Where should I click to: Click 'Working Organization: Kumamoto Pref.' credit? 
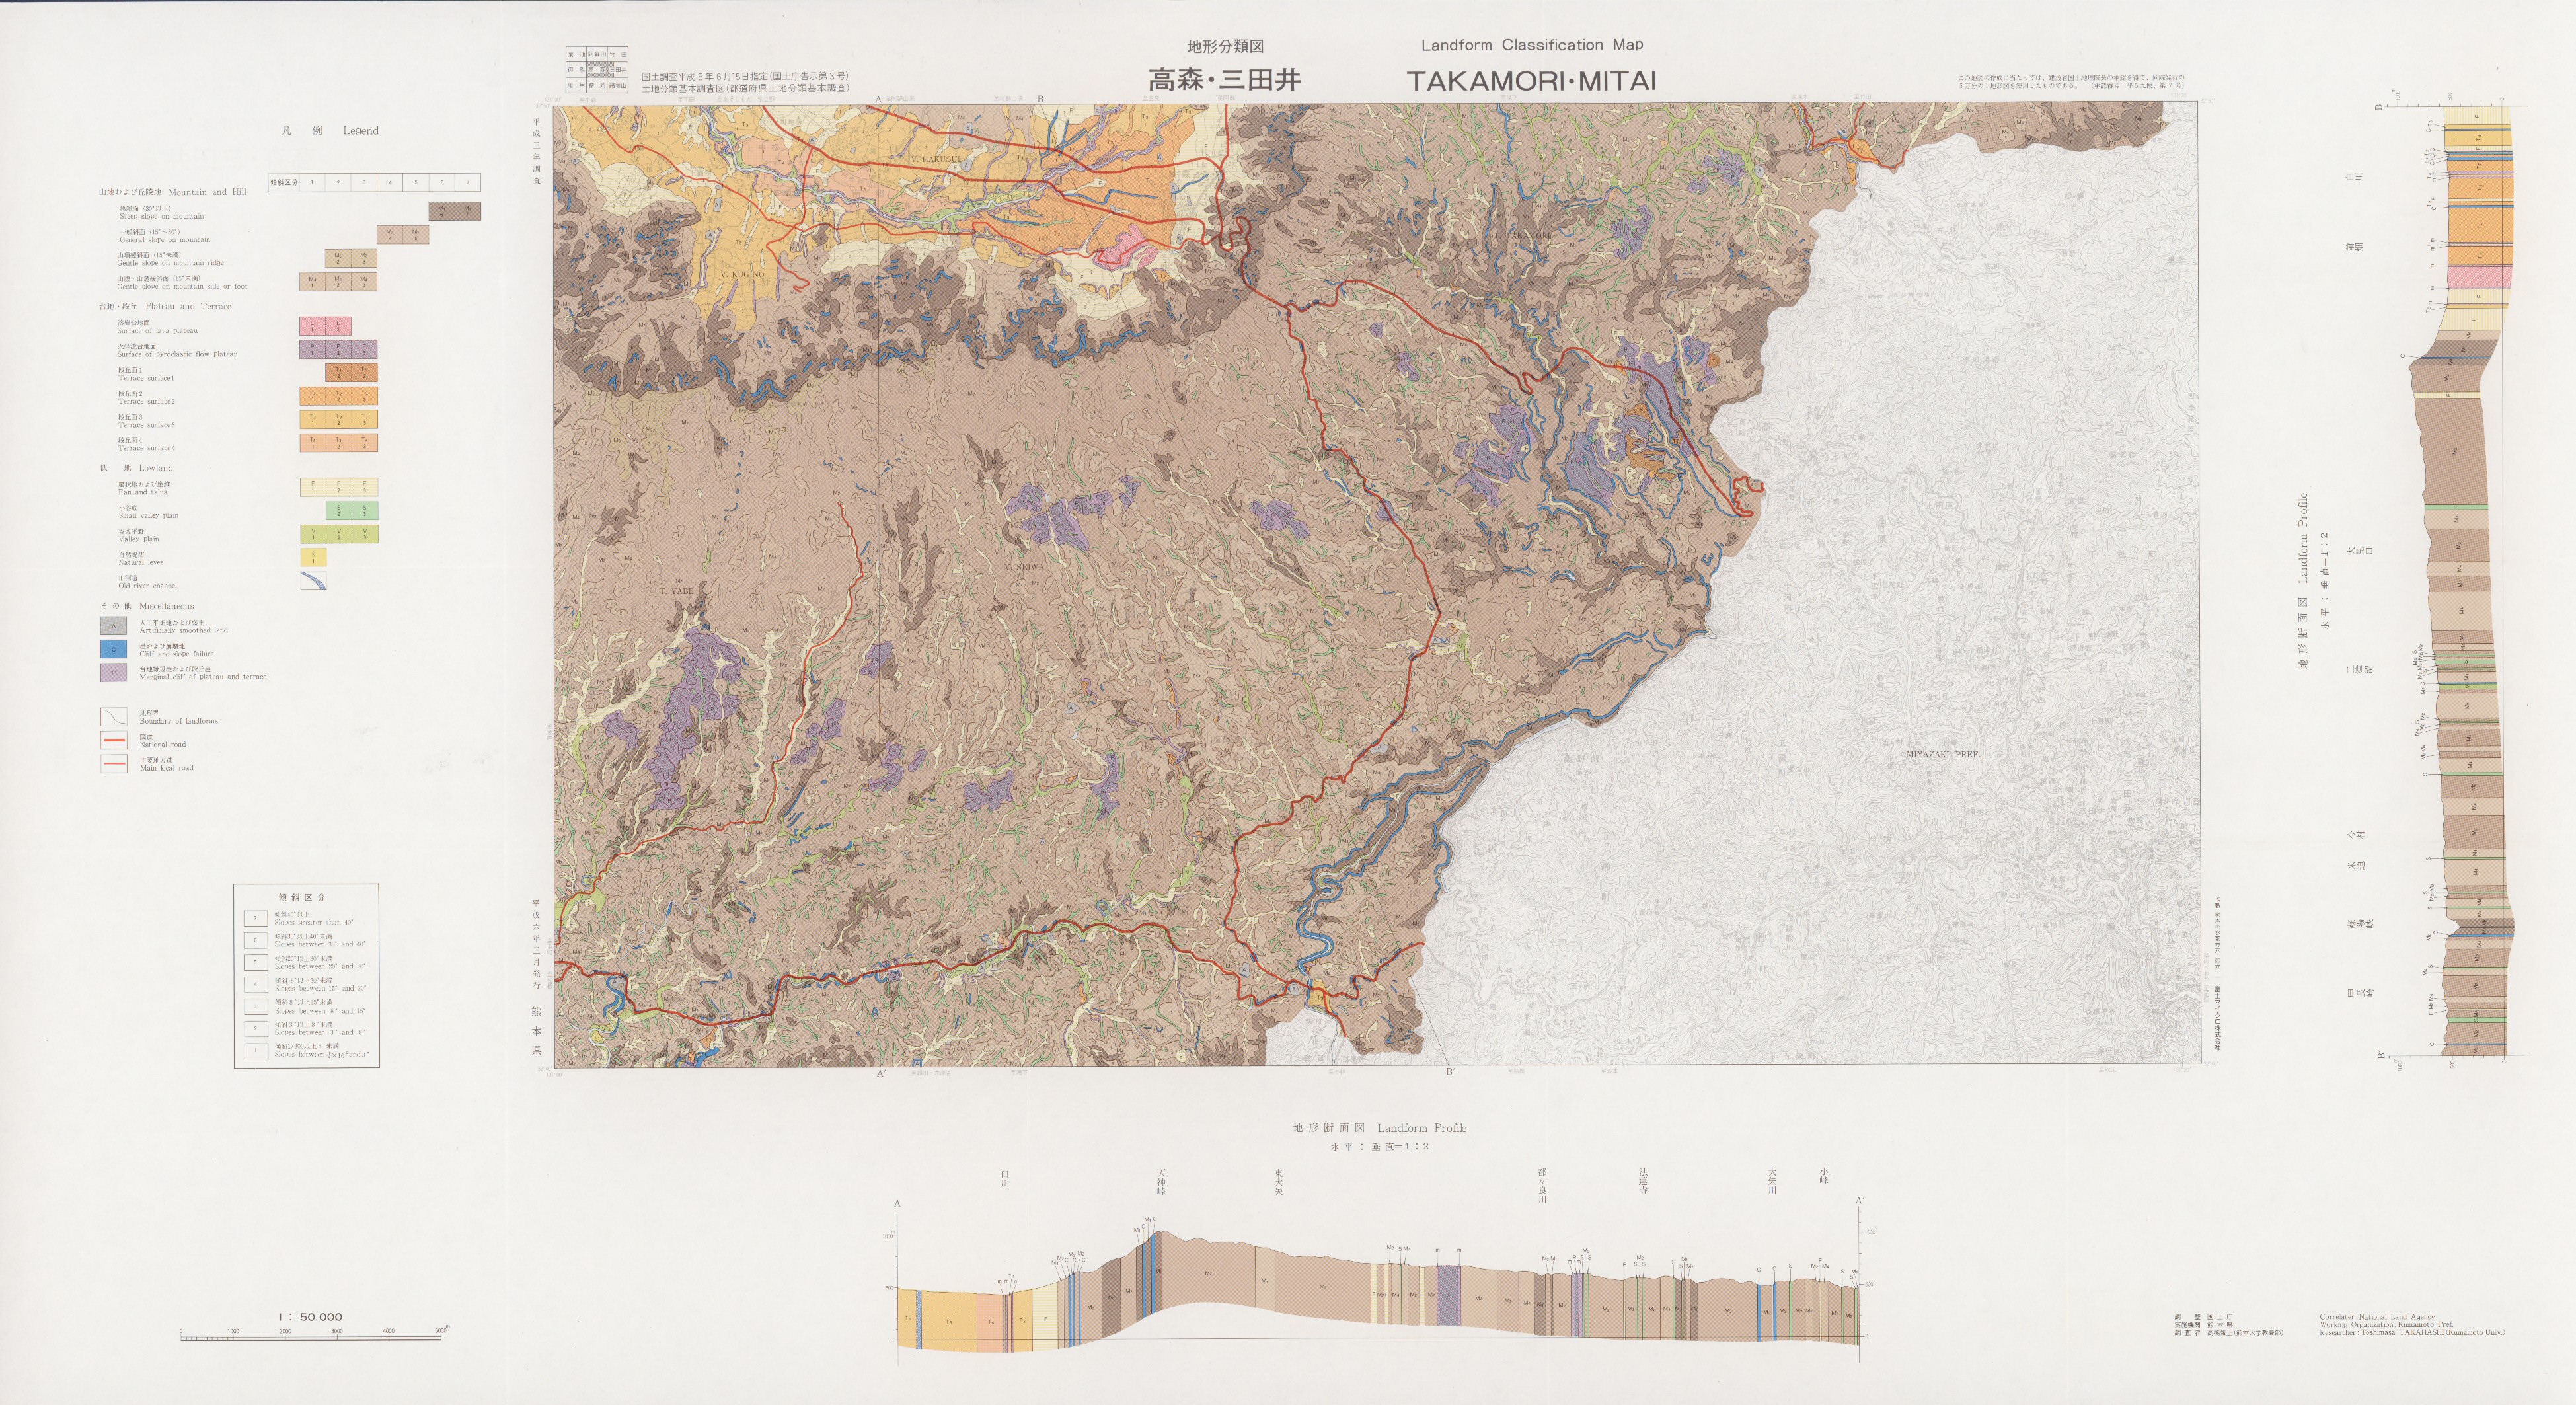[2386, 1325]
